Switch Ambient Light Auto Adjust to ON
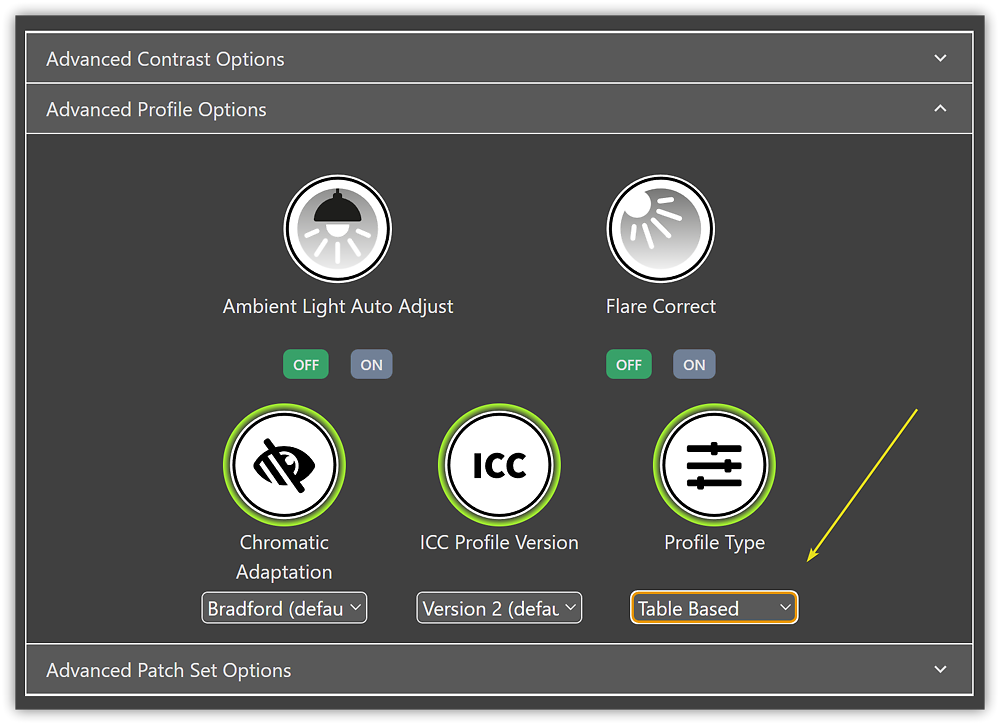Image resolution: width=1000 pixels, height=725 pixels. (371, 364)
